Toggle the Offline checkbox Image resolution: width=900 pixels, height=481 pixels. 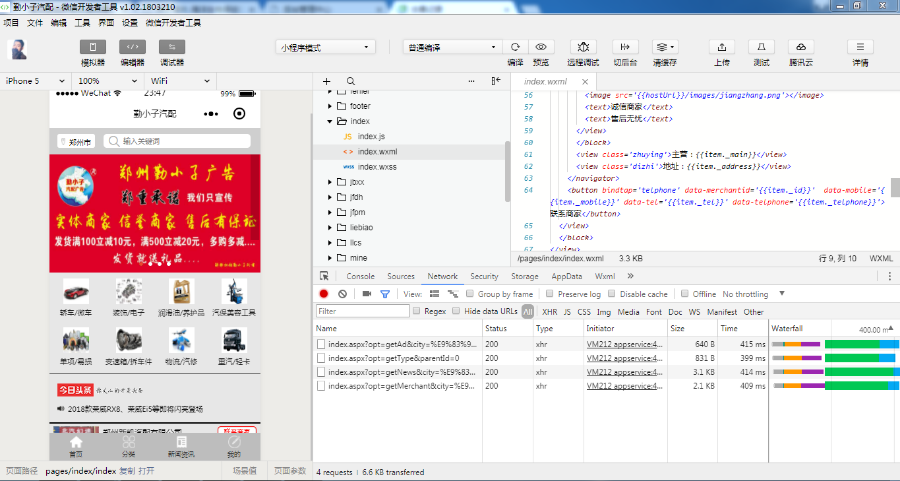coord(685,294)
